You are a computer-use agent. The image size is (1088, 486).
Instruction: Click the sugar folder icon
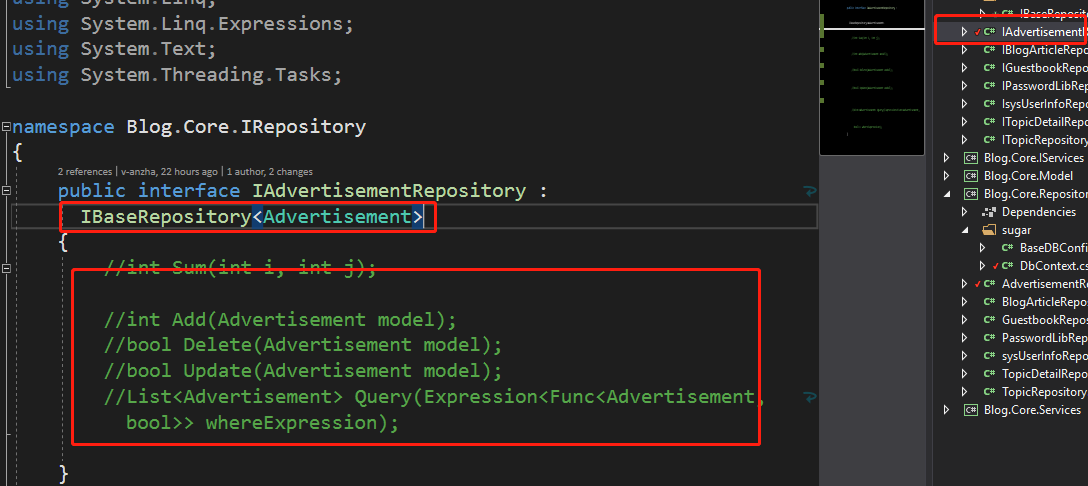click(989, 230)
